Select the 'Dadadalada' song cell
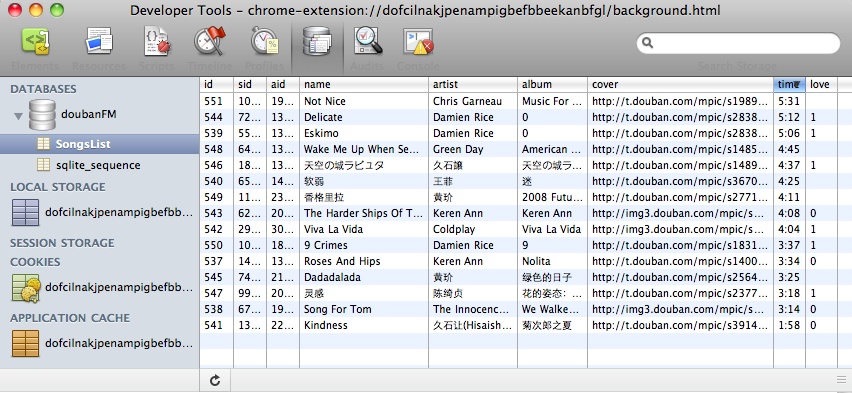 point(364,277)
